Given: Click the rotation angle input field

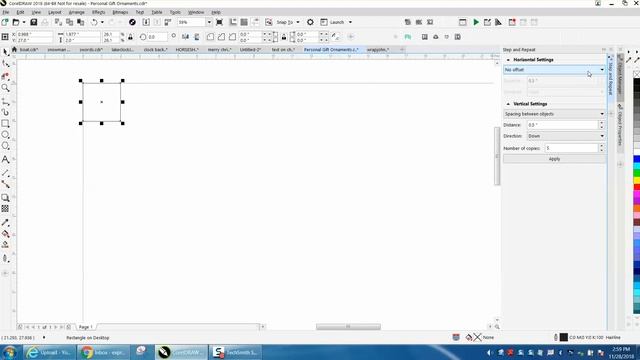Looking at the screenshot, I should pyautogui.click(x=157, y=37).
